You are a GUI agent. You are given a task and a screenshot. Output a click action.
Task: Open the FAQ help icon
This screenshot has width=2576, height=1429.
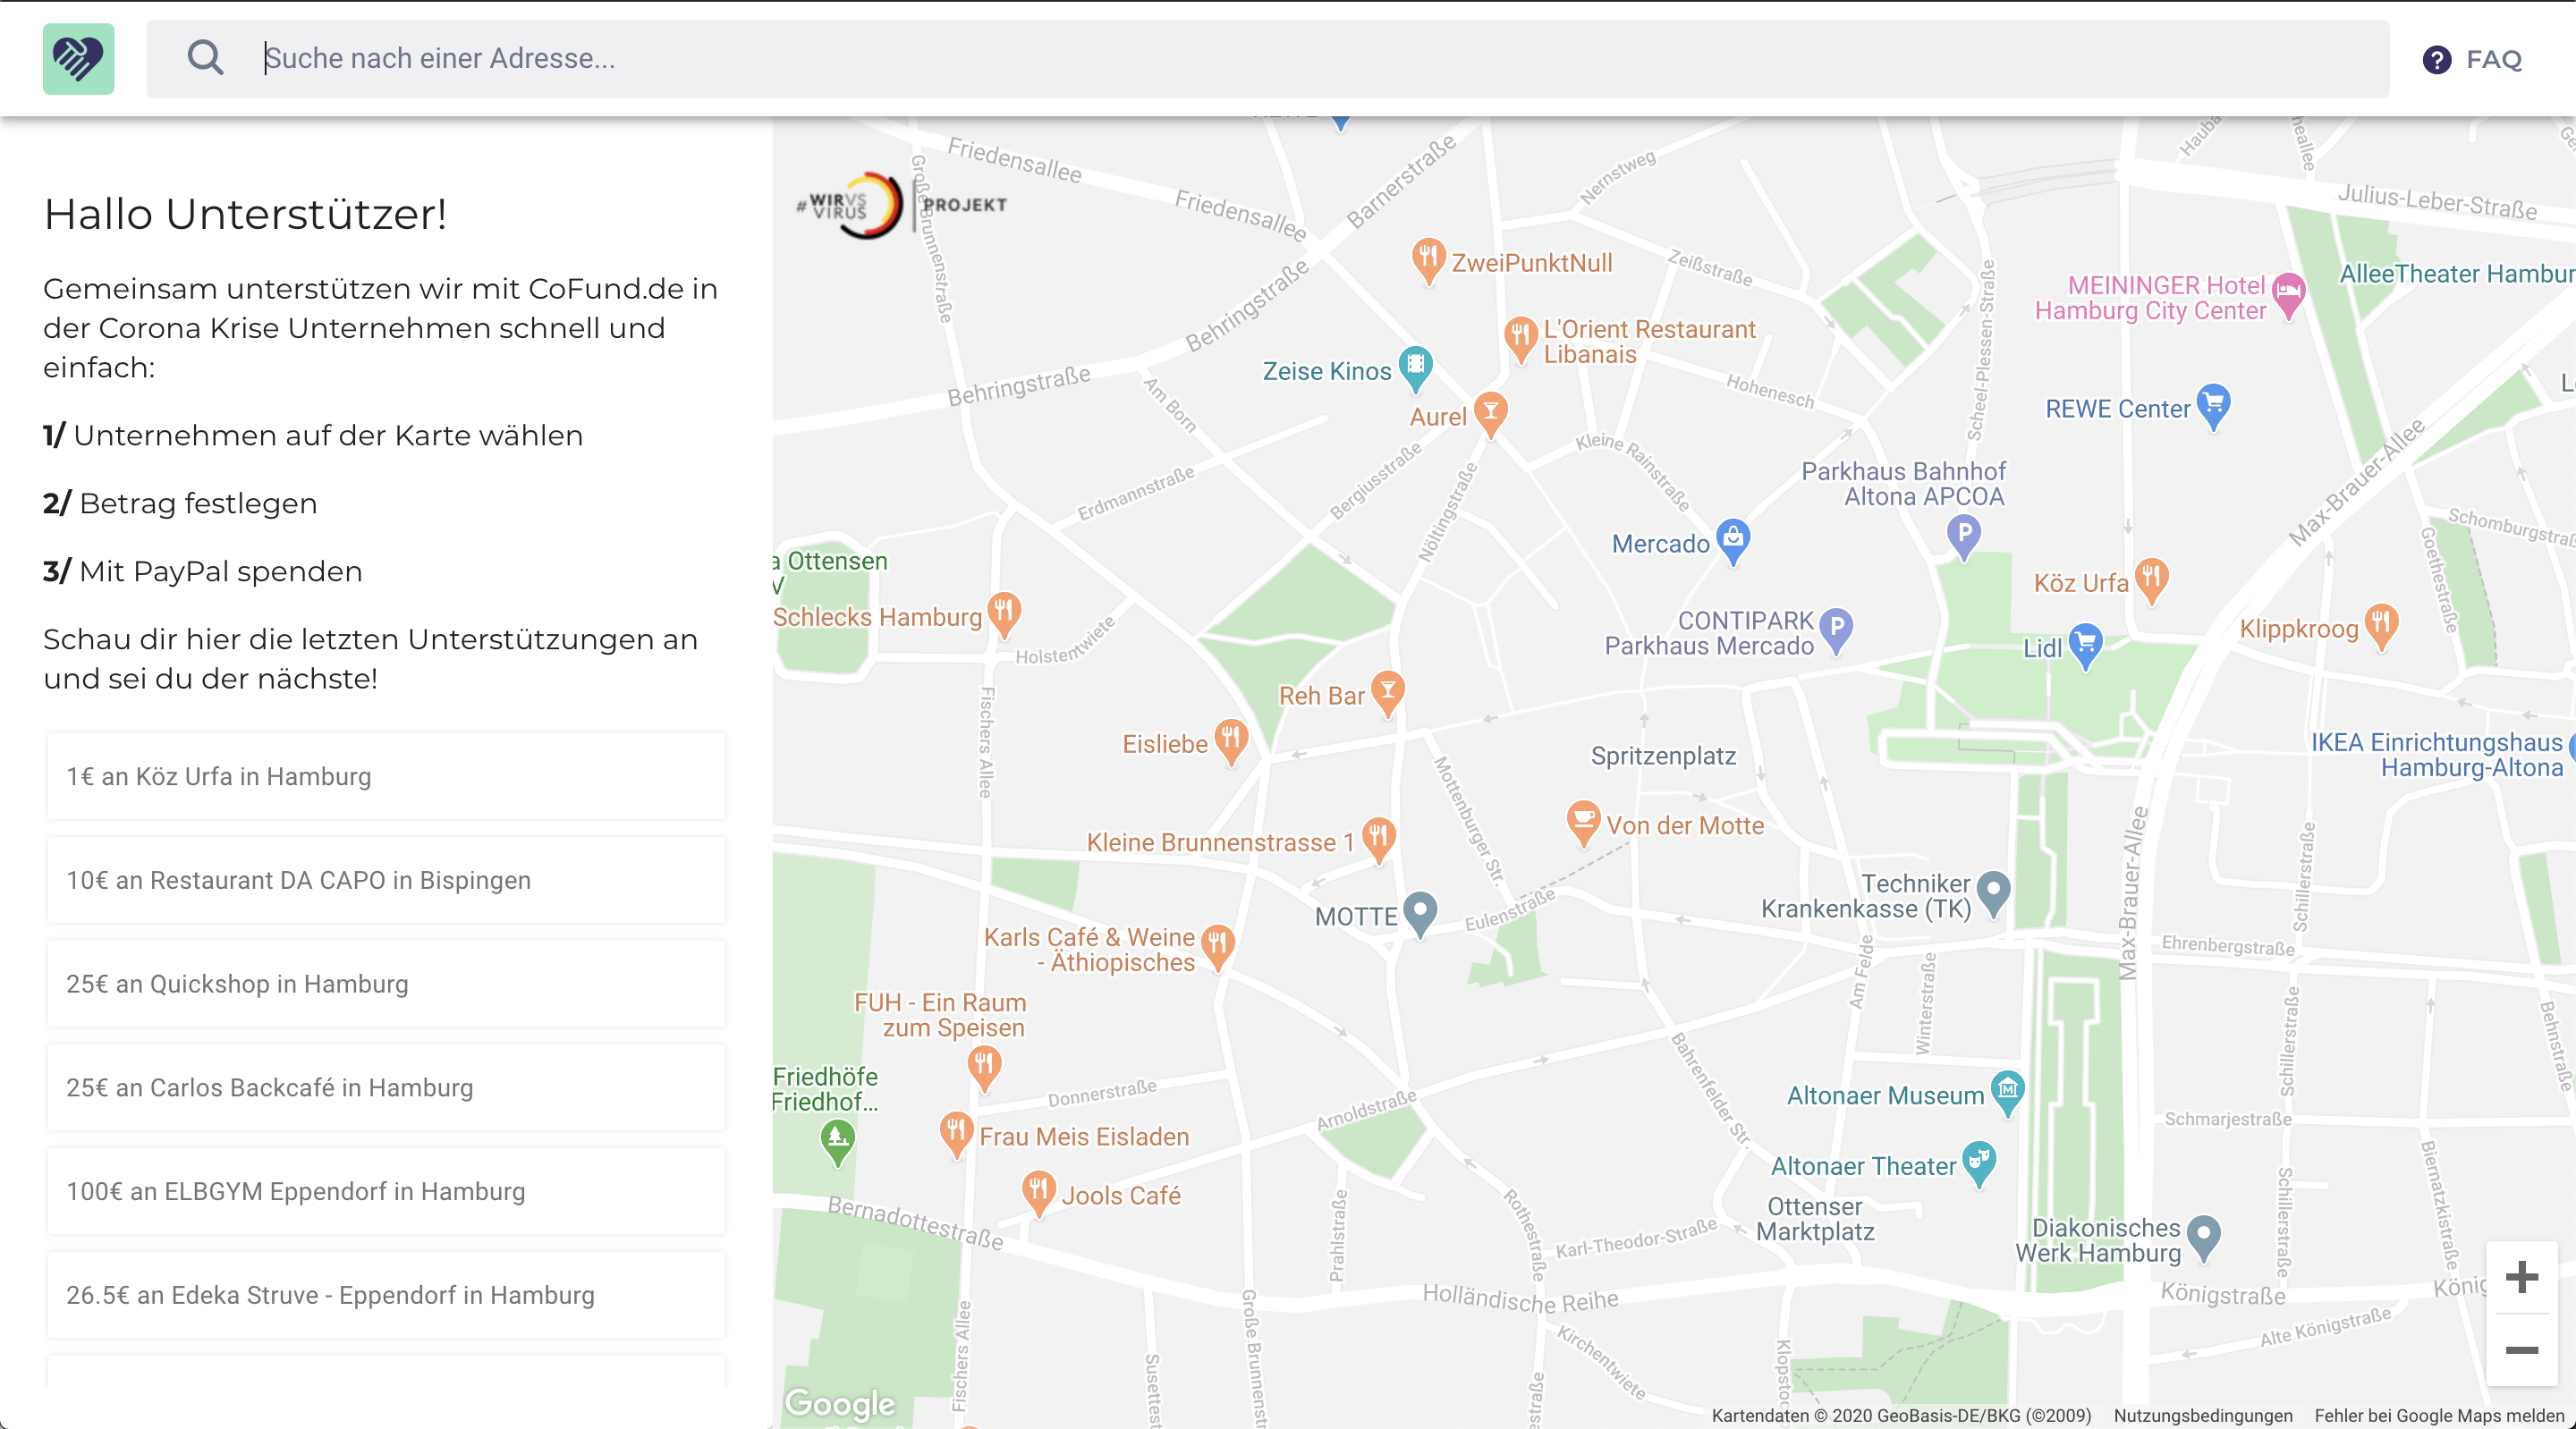tap(2436, 60)
